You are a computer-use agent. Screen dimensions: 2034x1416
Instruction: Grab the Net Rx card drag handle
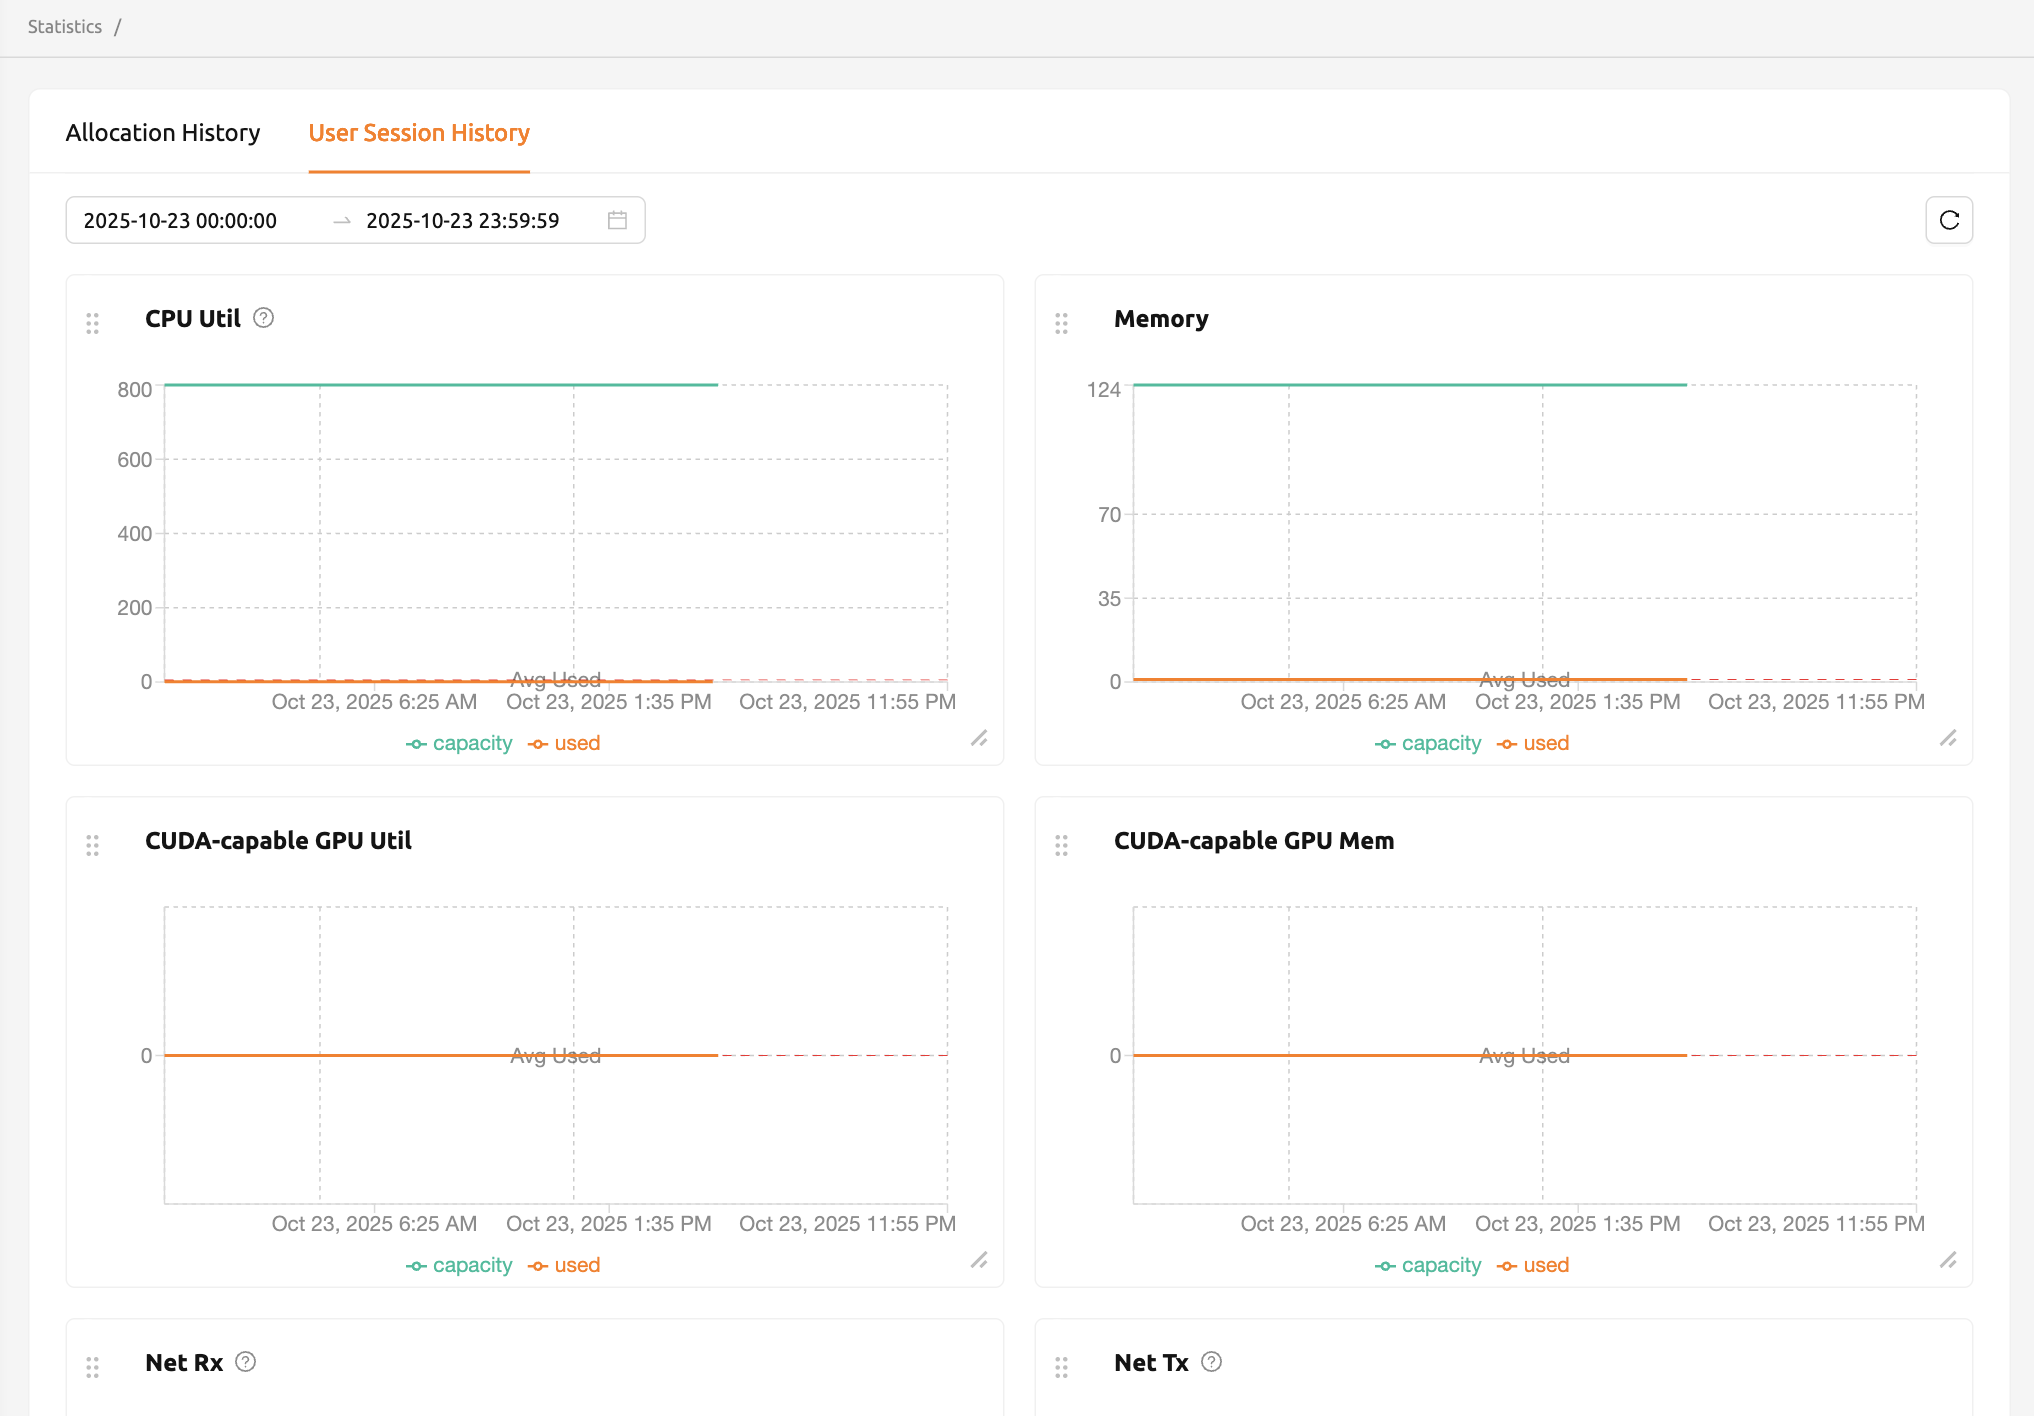(x=92, y=1367)
